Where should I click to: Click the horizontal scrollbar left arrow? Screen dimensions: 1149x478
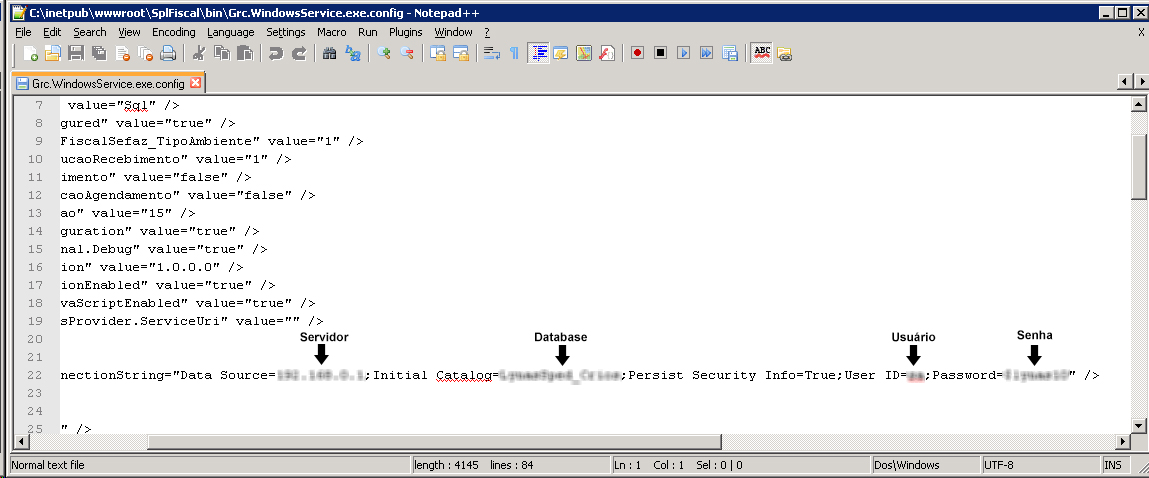coord(21,441)
